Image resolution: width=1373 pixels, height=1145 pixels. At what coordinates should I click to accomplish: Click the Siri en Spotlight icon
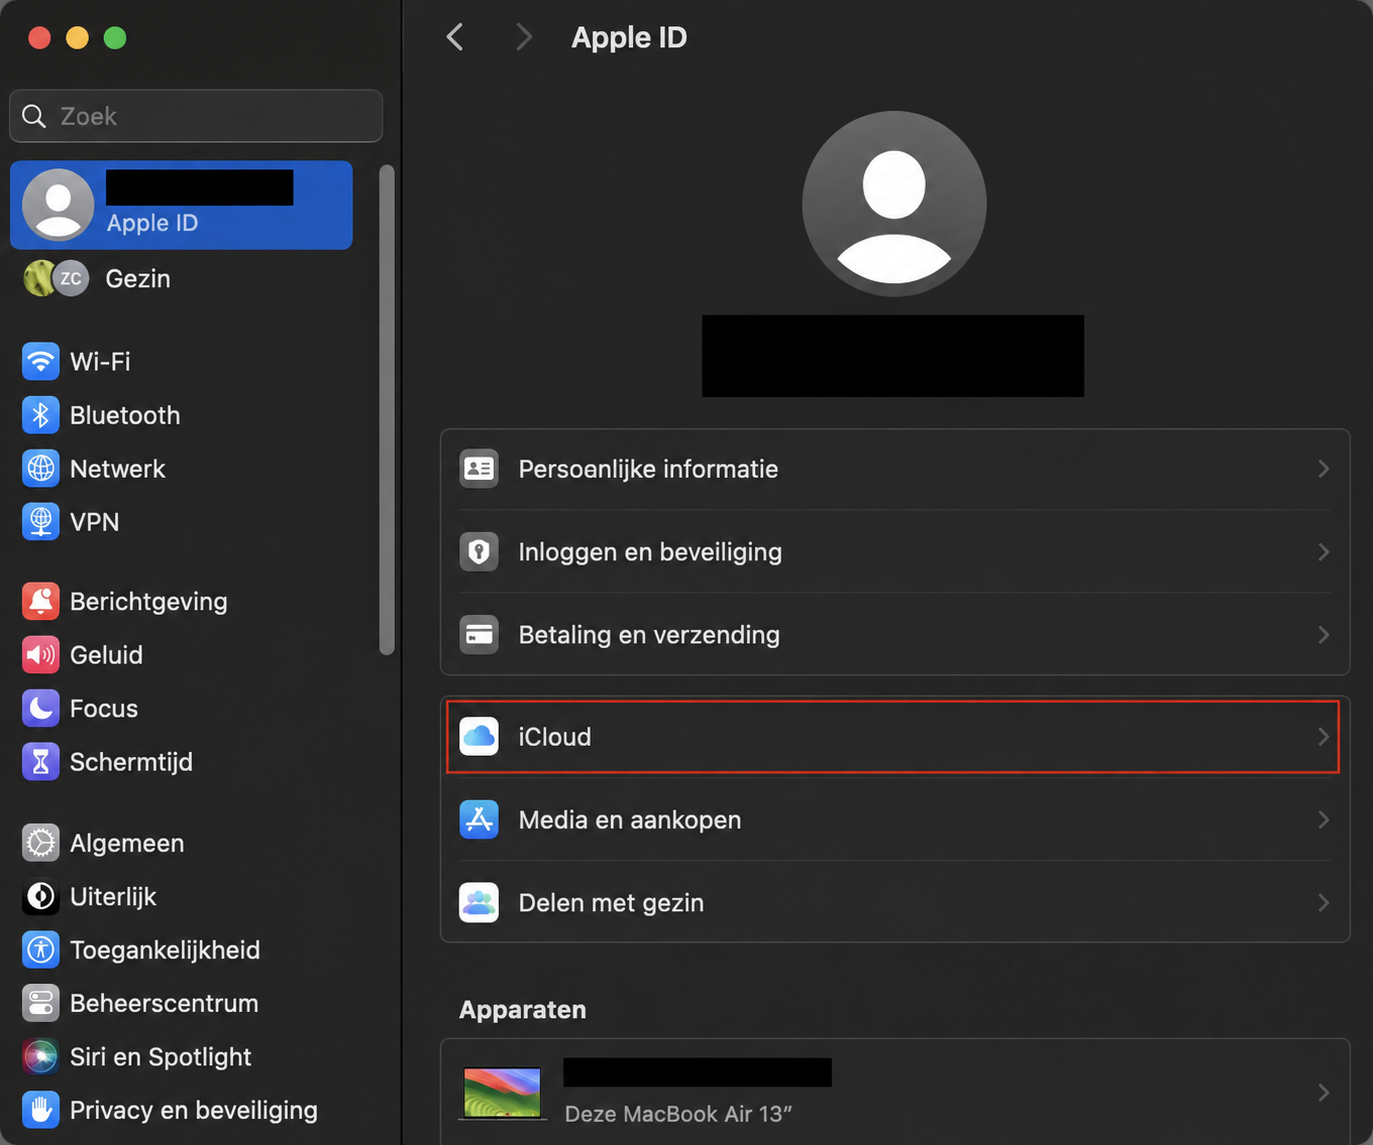tap(41, 1057)
